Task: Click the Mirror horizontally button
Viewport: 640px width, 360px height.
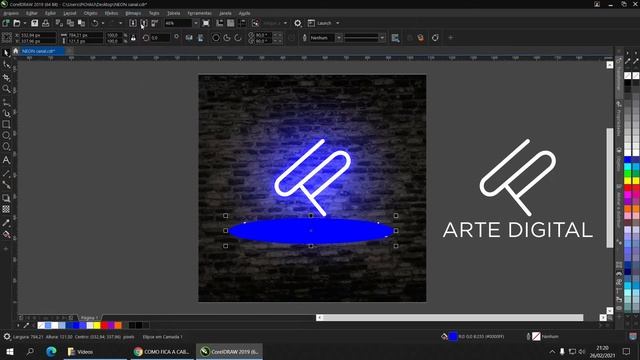Action: click(189, 38)
